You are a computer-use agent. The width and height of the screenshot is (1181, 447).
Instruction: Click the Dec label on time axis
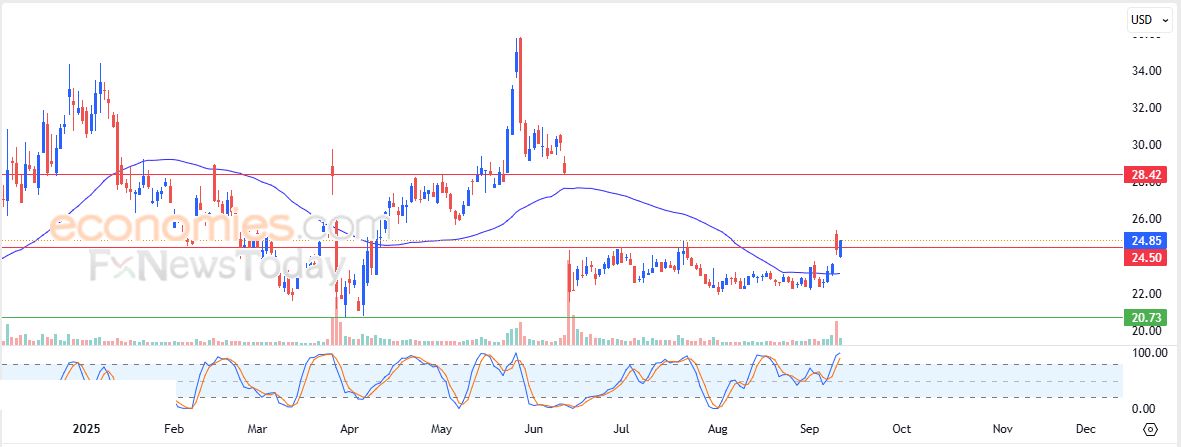[x=1085, y=428]
